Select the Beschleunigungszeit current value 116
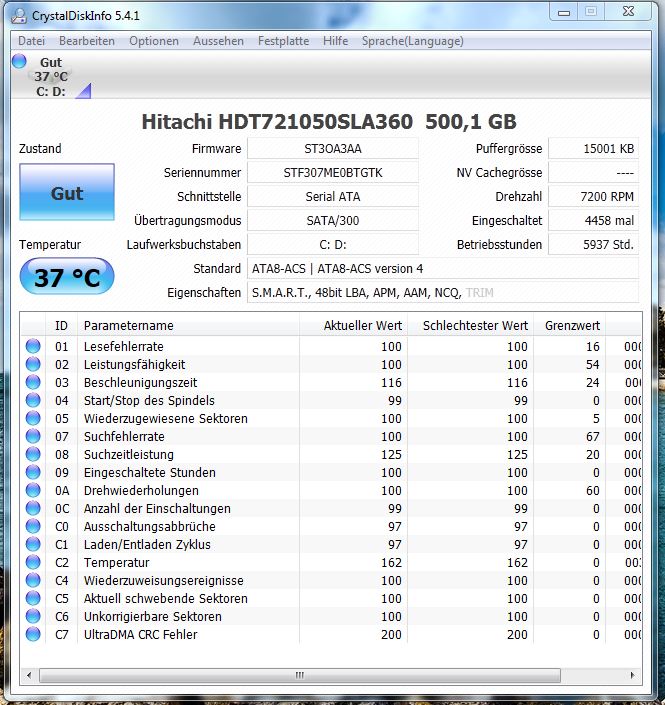This screenshot has width=665, height=705. click(391, 383)
